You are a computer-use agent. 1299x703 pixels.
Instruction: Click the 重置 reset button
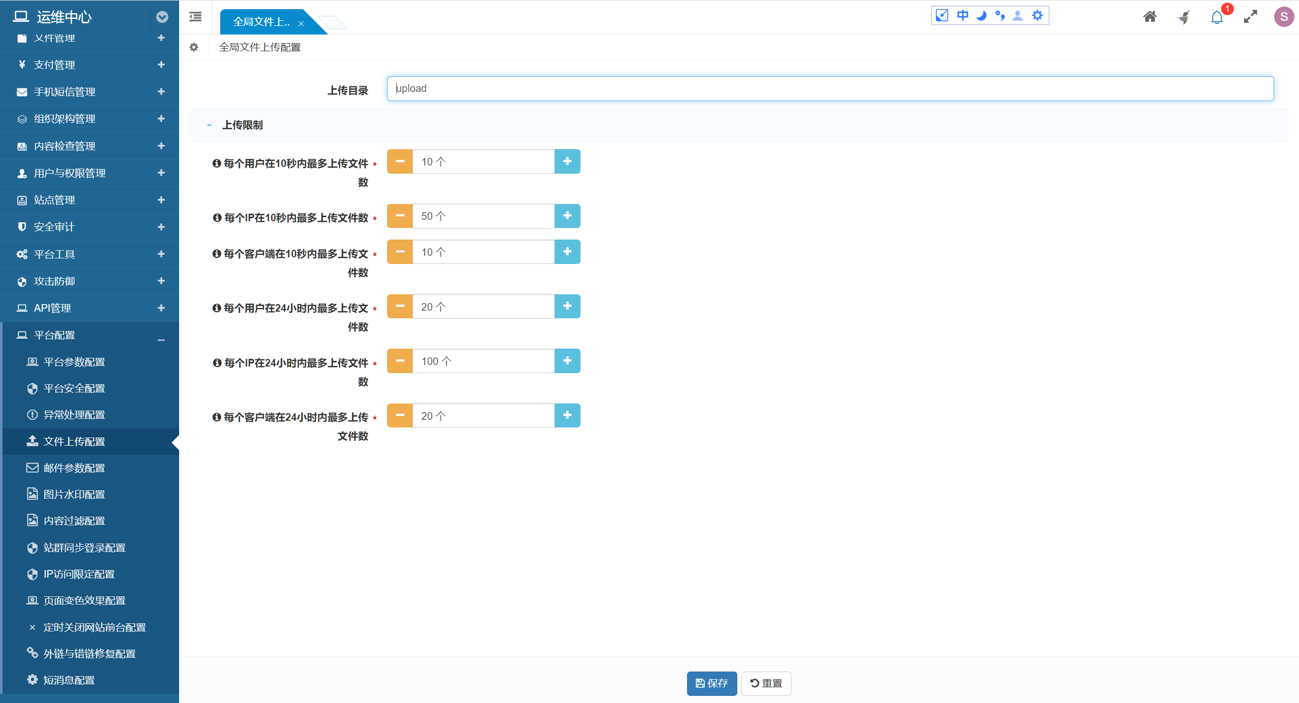(x=766, y=683)
